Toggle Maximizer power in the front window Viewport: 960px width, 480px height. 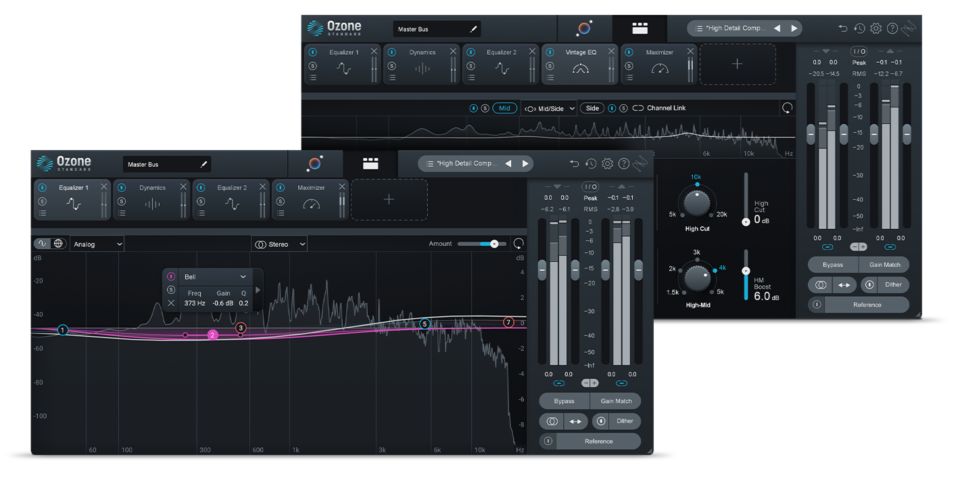tap(280, 187)
